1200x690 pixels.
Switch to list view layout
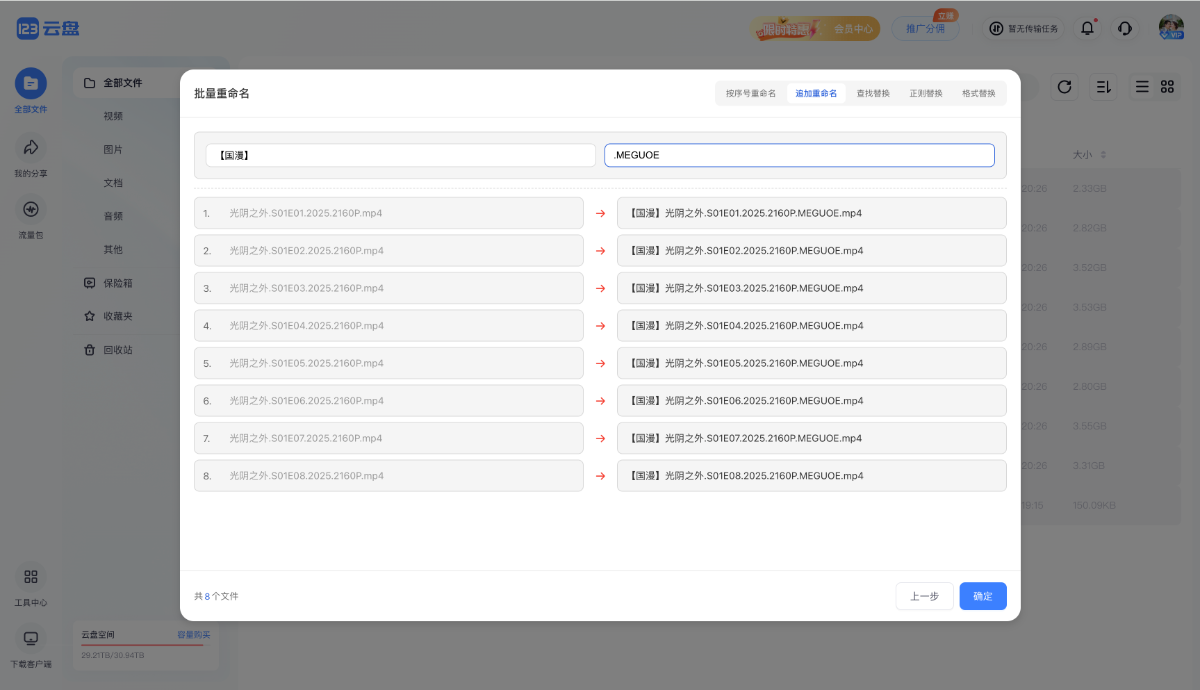[x=1141, y=87]
